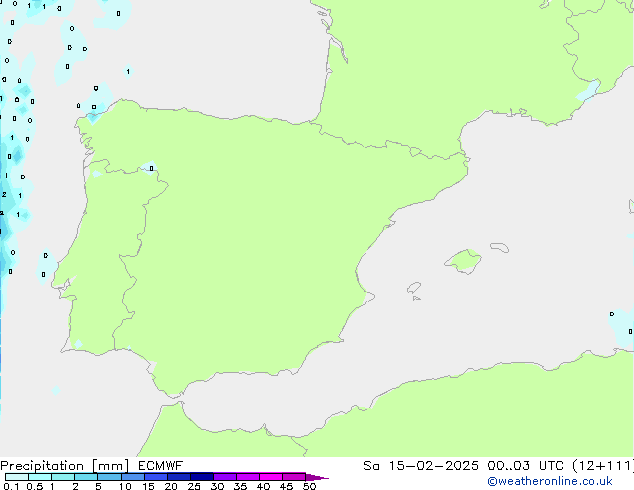Click the 0.5–1 mm legend color swatch
The image size is (634, 490).
40,477
